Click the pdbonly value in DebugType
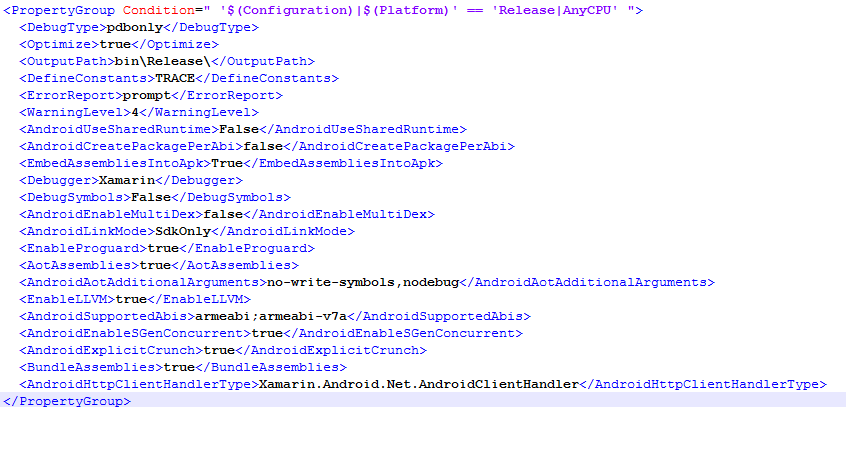Screen dimensions: 846x460 135,28
